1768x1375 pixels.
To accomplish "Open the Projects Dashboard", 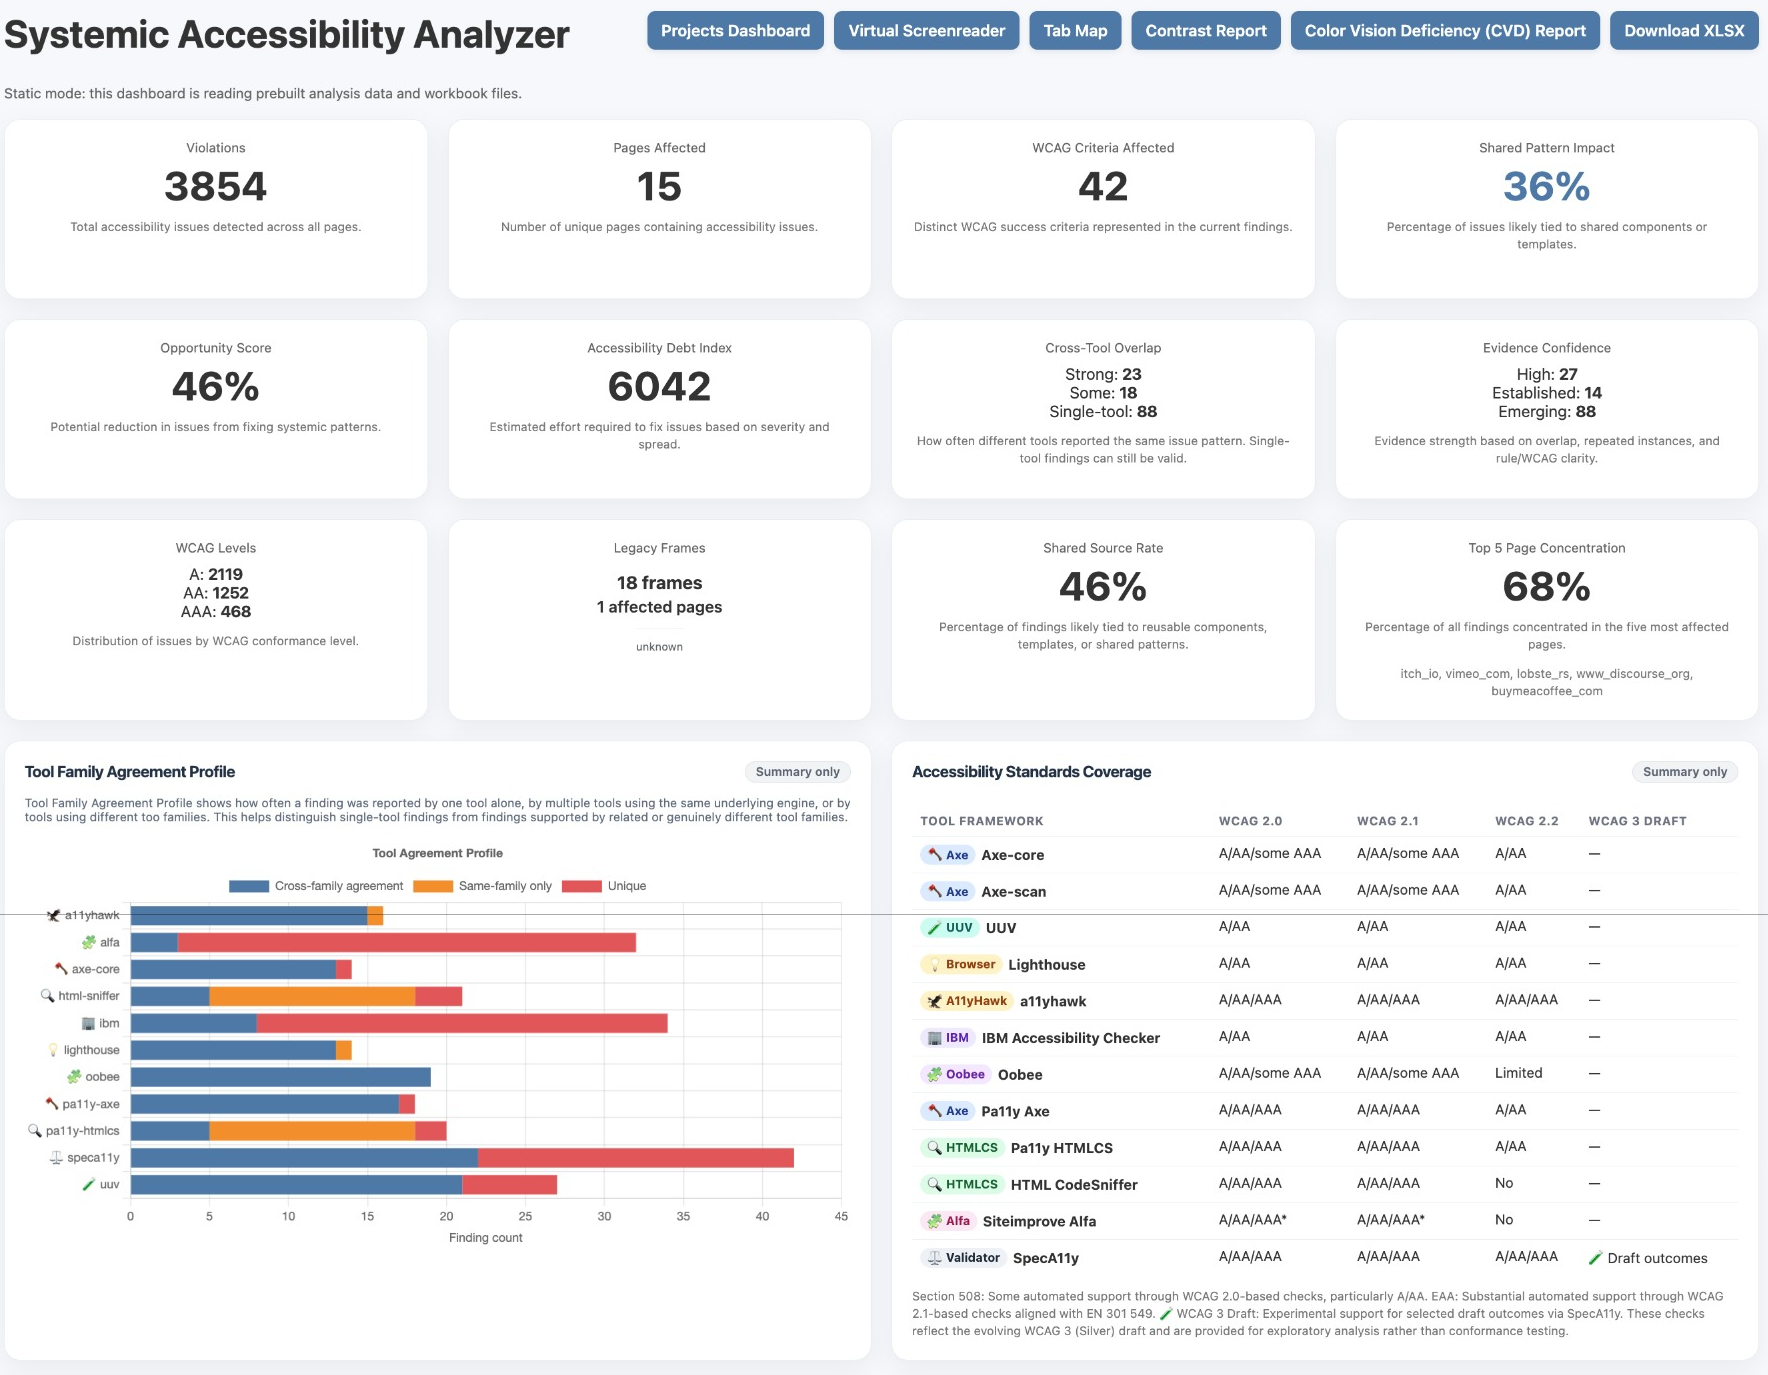I will coord(735,31).
